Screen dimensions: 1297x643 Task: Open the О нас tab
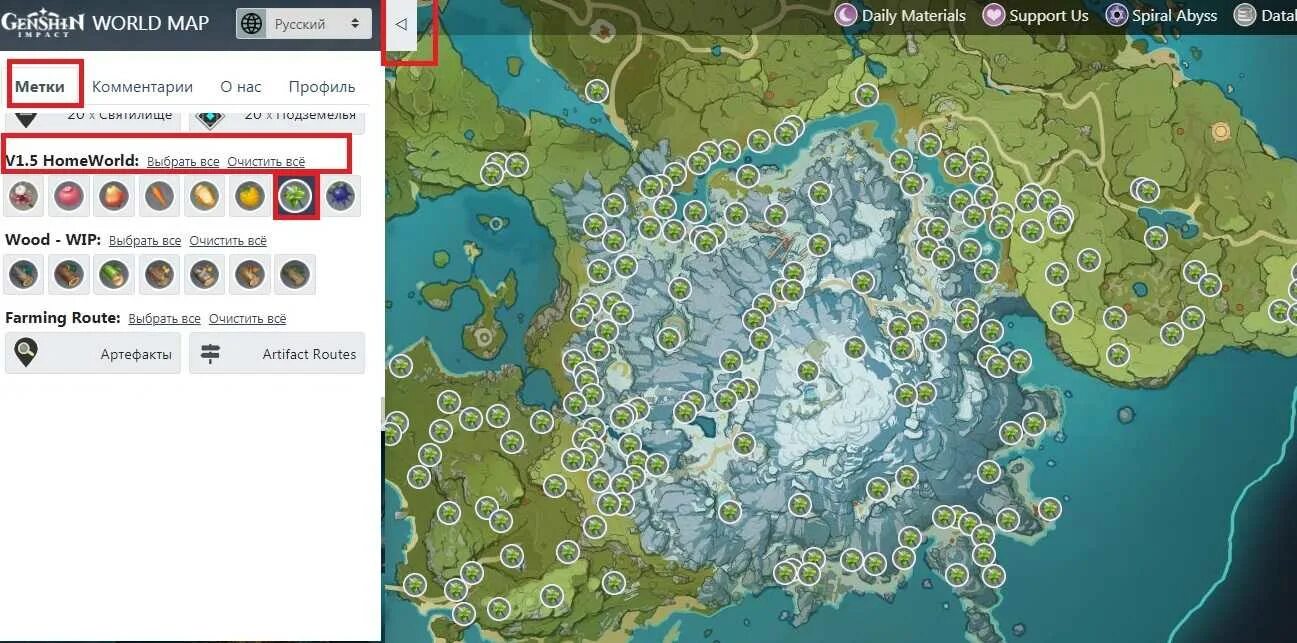pos(240,86)
